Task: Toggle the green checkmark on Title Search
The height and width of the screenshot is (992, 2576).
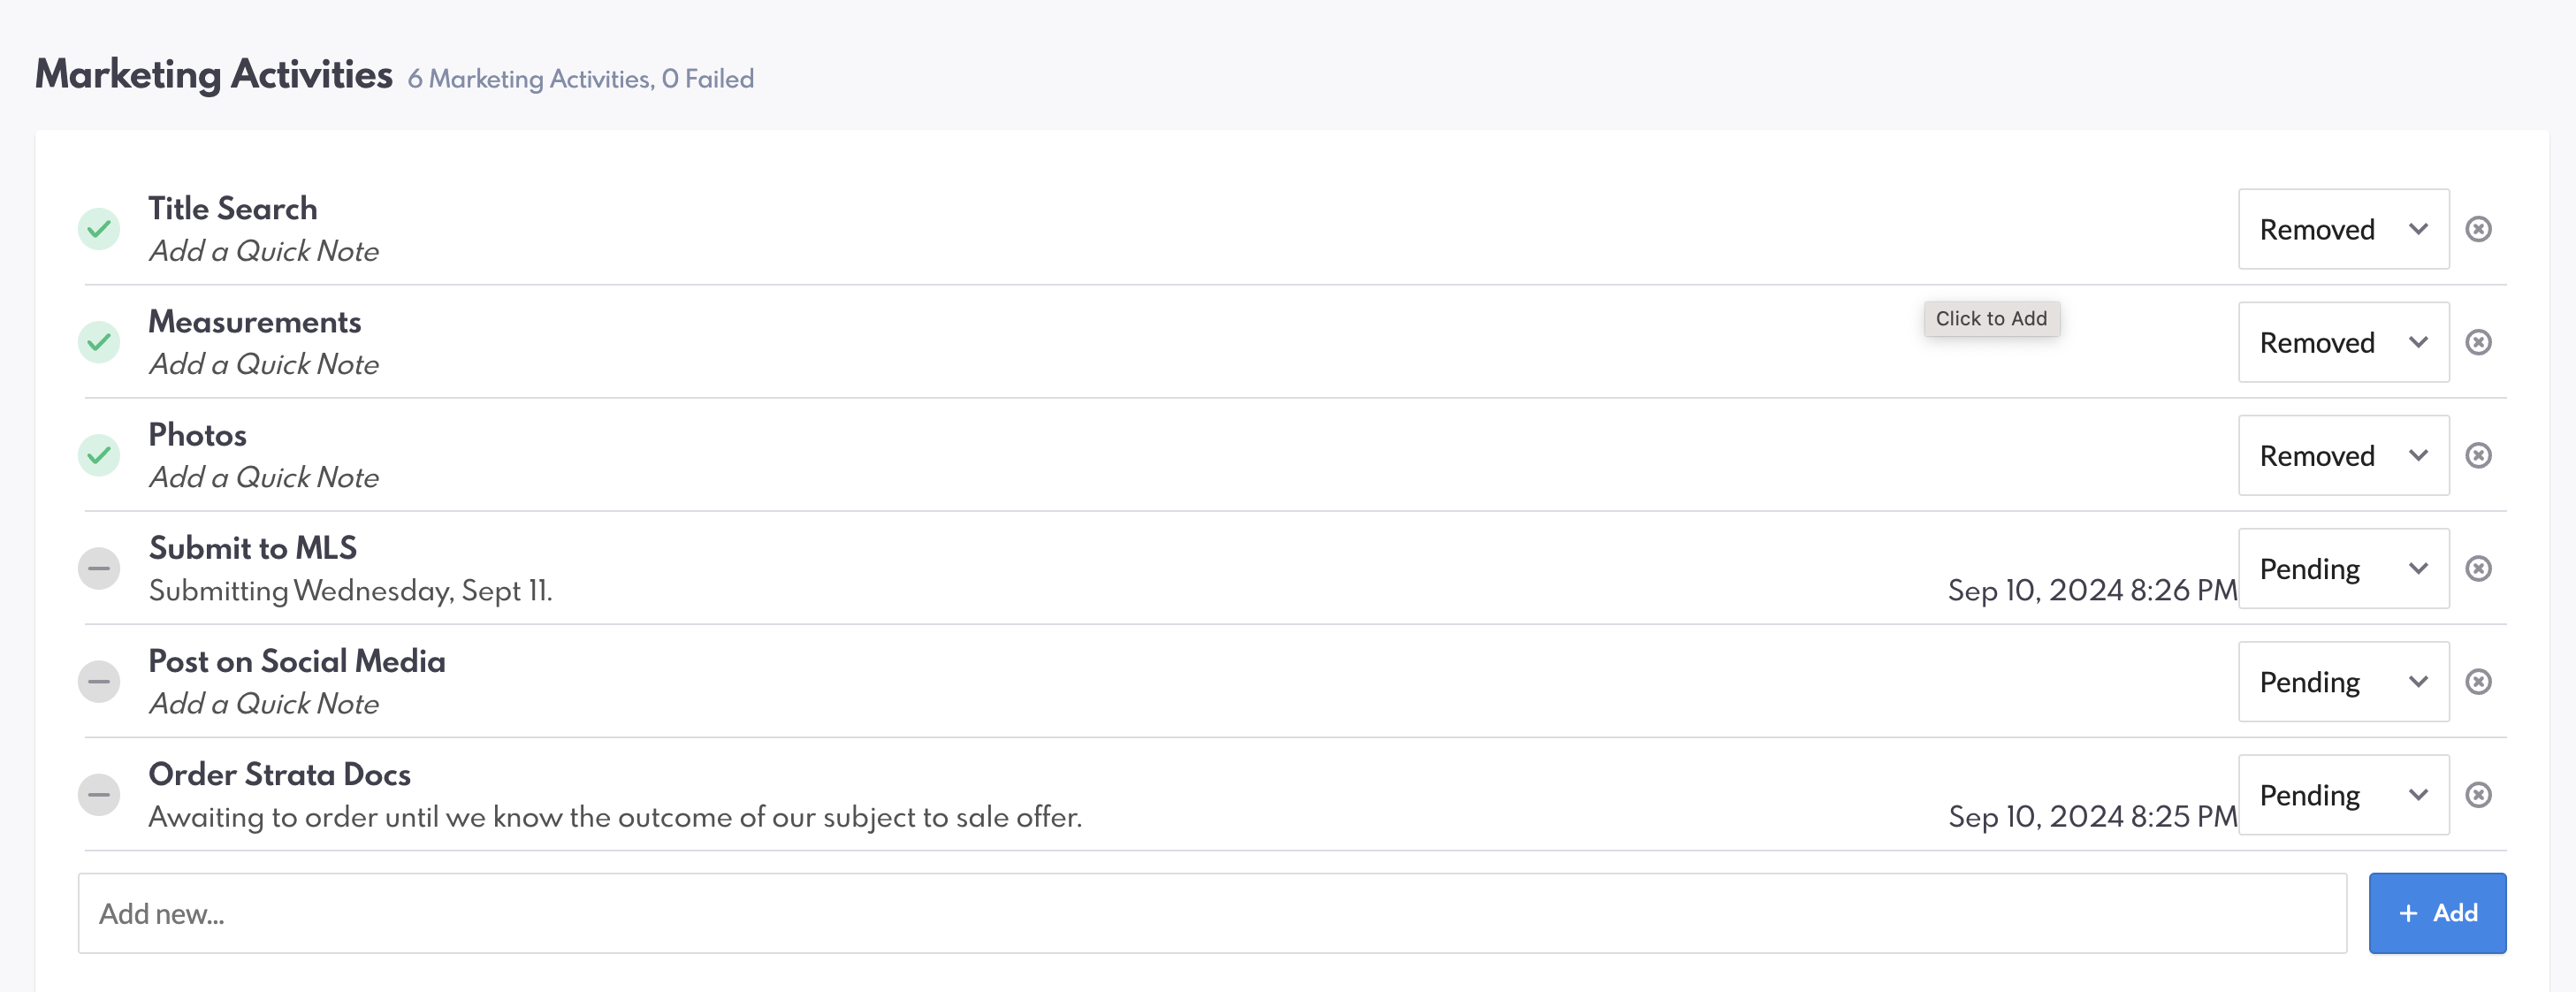Action: 99,229
